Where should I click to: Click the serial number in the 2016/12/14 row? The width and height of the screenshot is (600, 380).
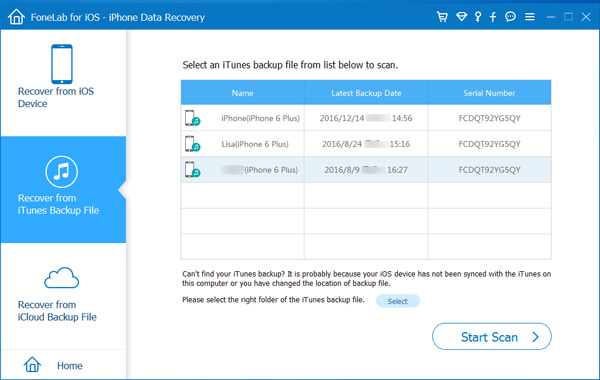[489, 118]
